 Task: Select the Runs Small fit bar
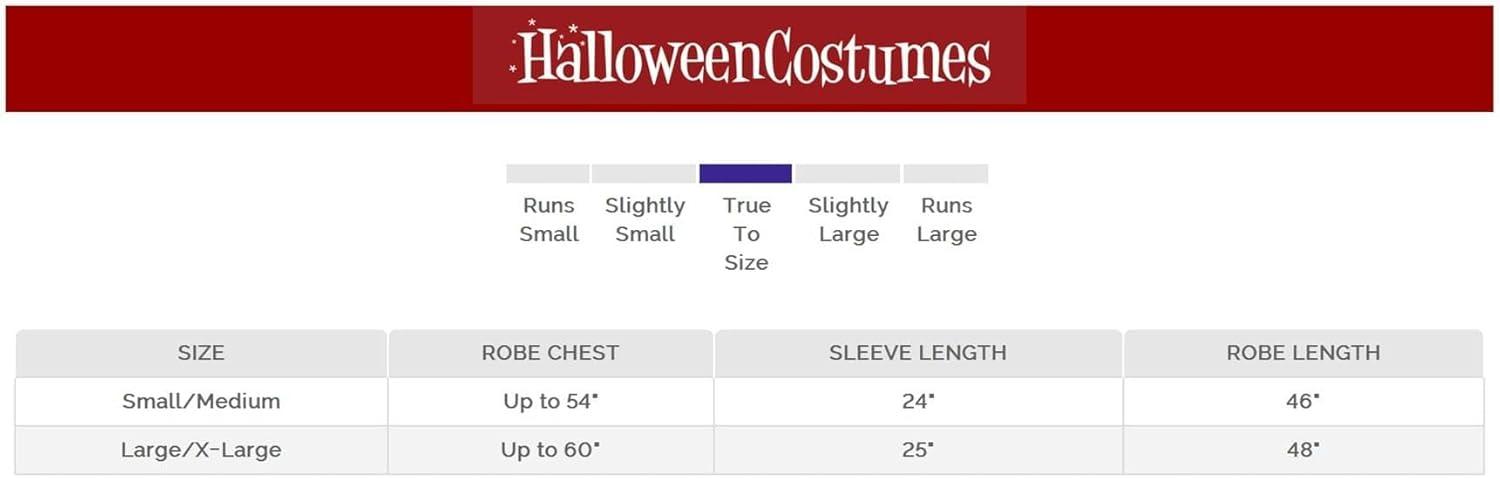547,174
